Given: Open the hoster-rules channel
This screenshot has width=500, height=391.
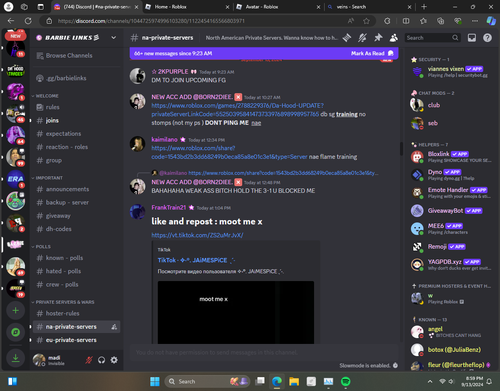Looking at the screenshot, I should click(76, 313).
